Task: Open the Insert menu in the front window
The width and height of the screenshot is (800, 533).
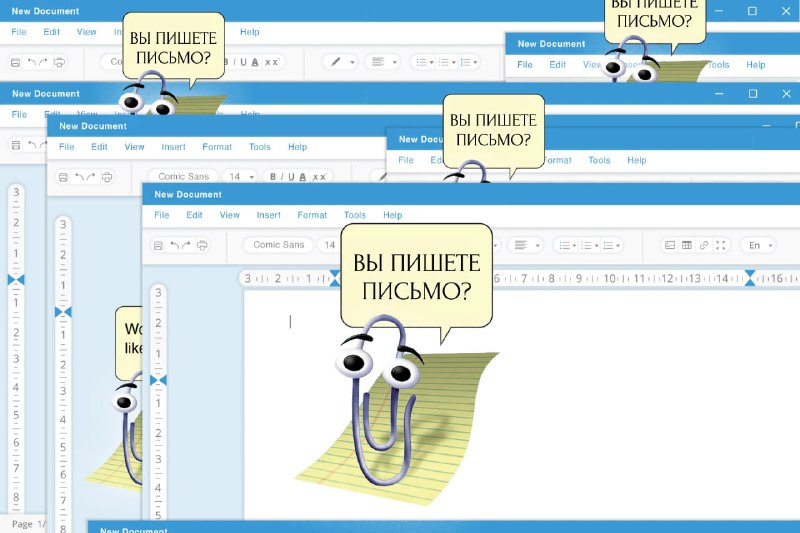Action: pos(268,215)
